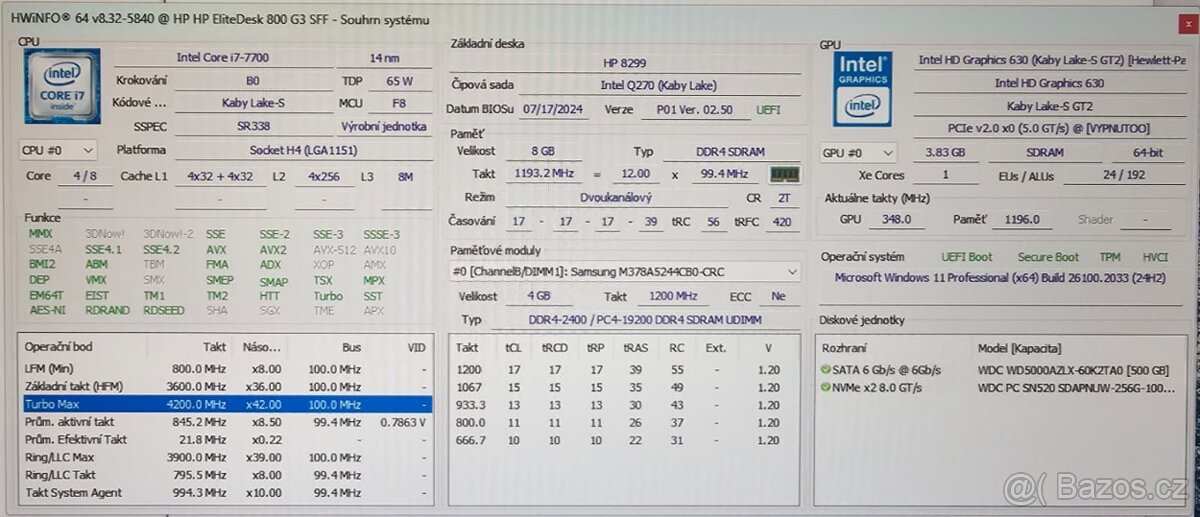Viewport: 1200px width, 517px height.
Task: Select the 666.7 timing table row
Action: click(625, 440)
